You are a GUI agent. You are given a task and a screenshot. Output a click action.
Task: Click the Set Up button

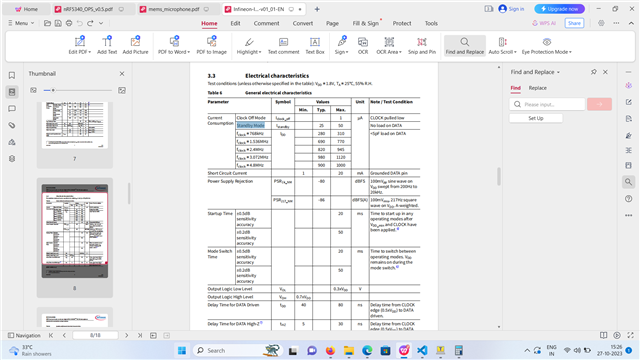pos(536,118)
